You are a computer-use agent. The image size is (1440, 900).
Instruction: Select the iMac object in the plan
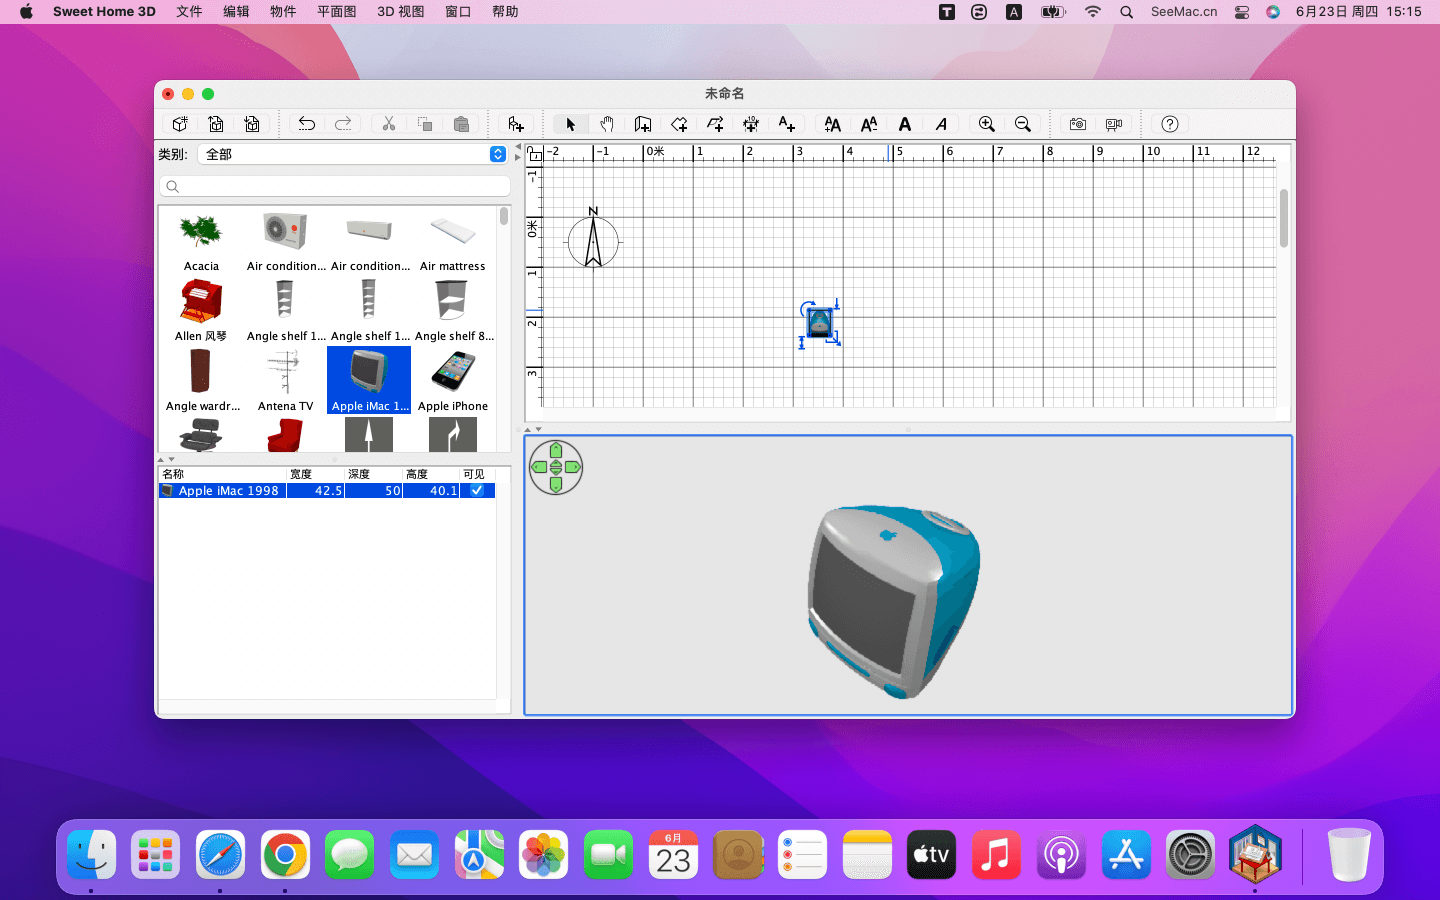coord(820,322)
